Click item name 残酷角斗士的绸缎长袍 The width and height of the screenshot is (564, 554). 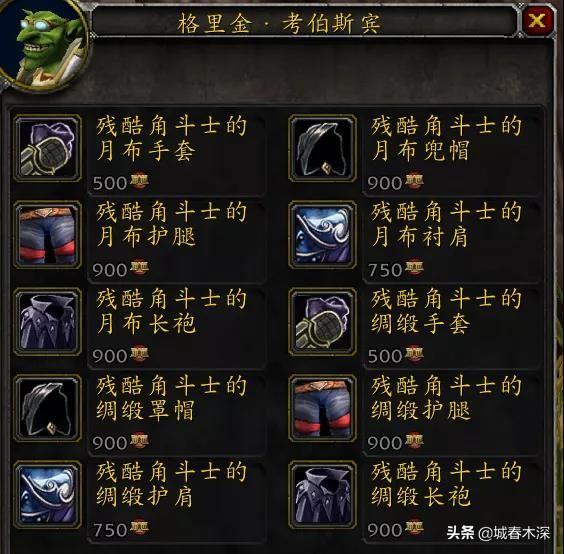tap(446, 484)
